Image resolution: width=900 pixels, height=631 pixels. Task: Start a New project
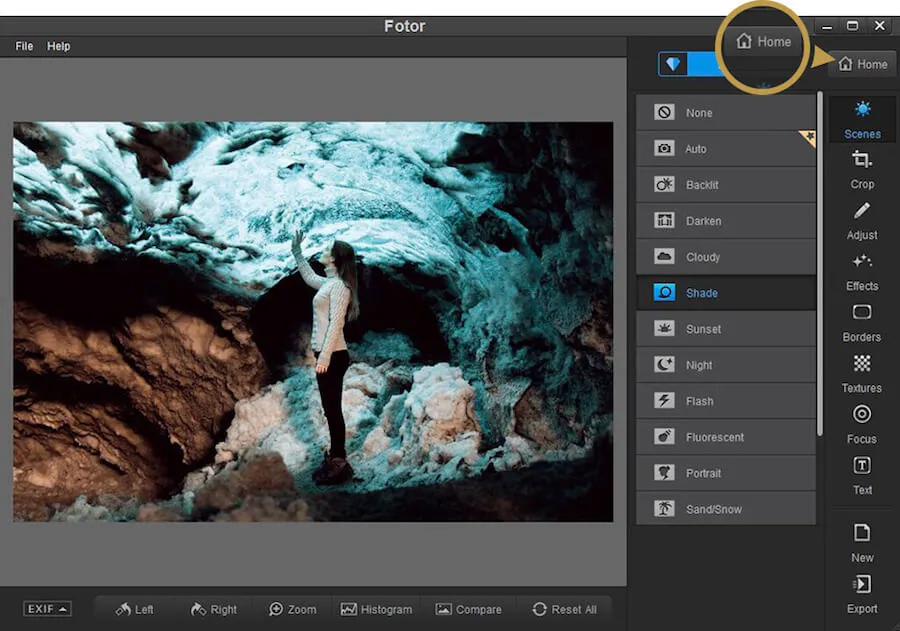[861, 544]
